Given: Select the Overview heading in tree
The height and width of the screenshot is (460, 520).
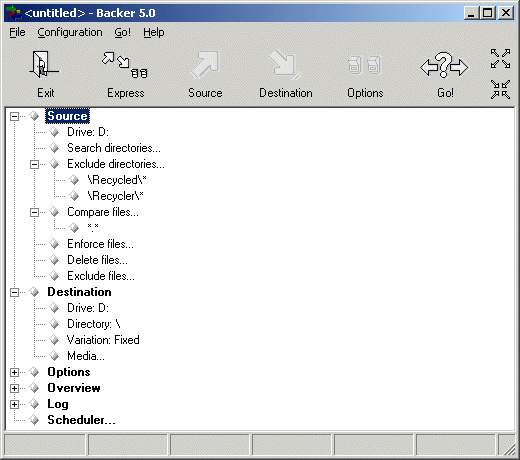Looking at the screenshot, I should (x=74, y=388).
